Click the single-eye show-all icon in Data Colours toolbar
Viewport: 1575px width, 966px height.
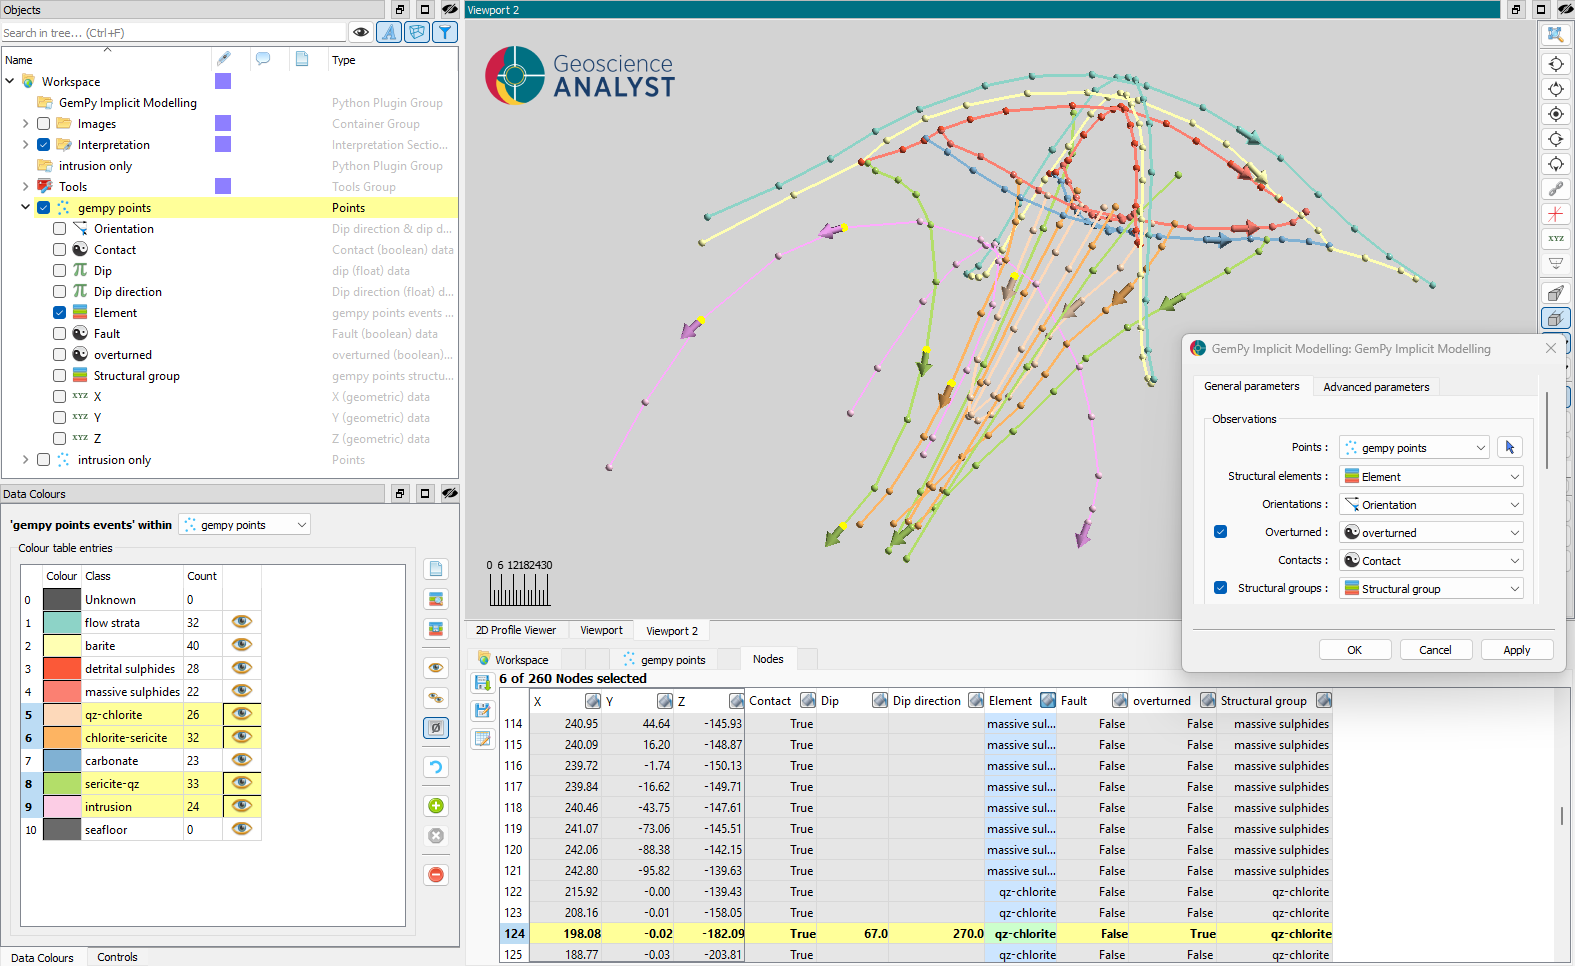click(436, 667)
